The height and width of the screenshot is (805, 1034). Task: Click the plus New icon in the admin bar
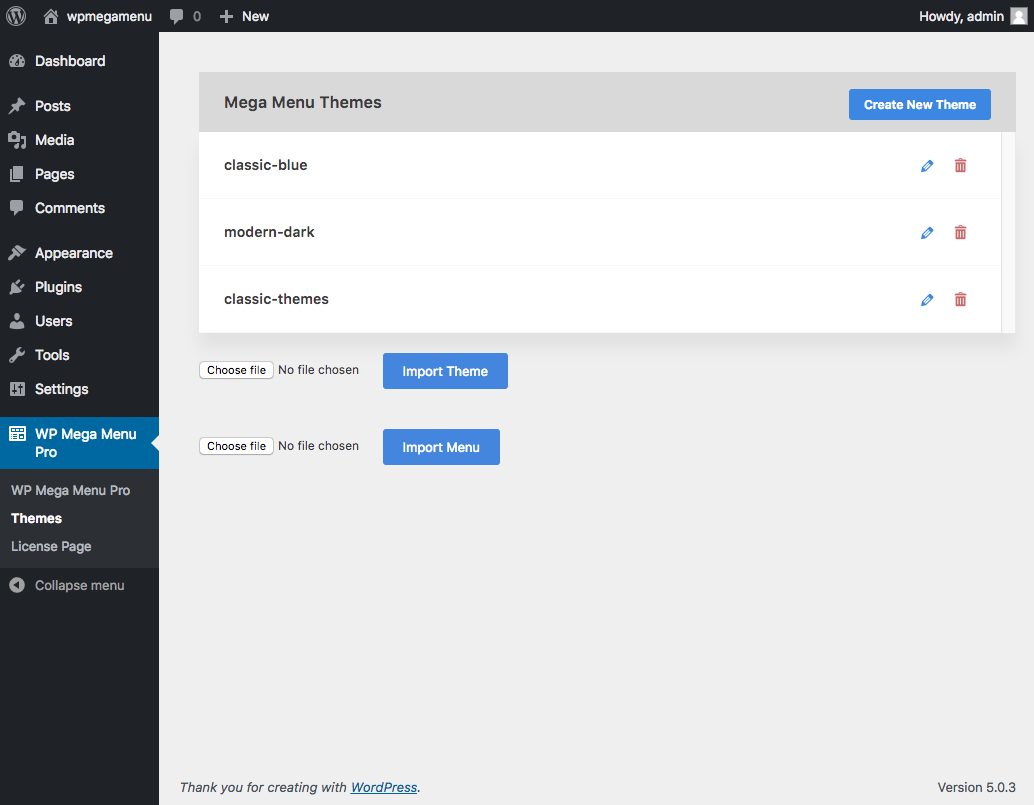[226, 16]
